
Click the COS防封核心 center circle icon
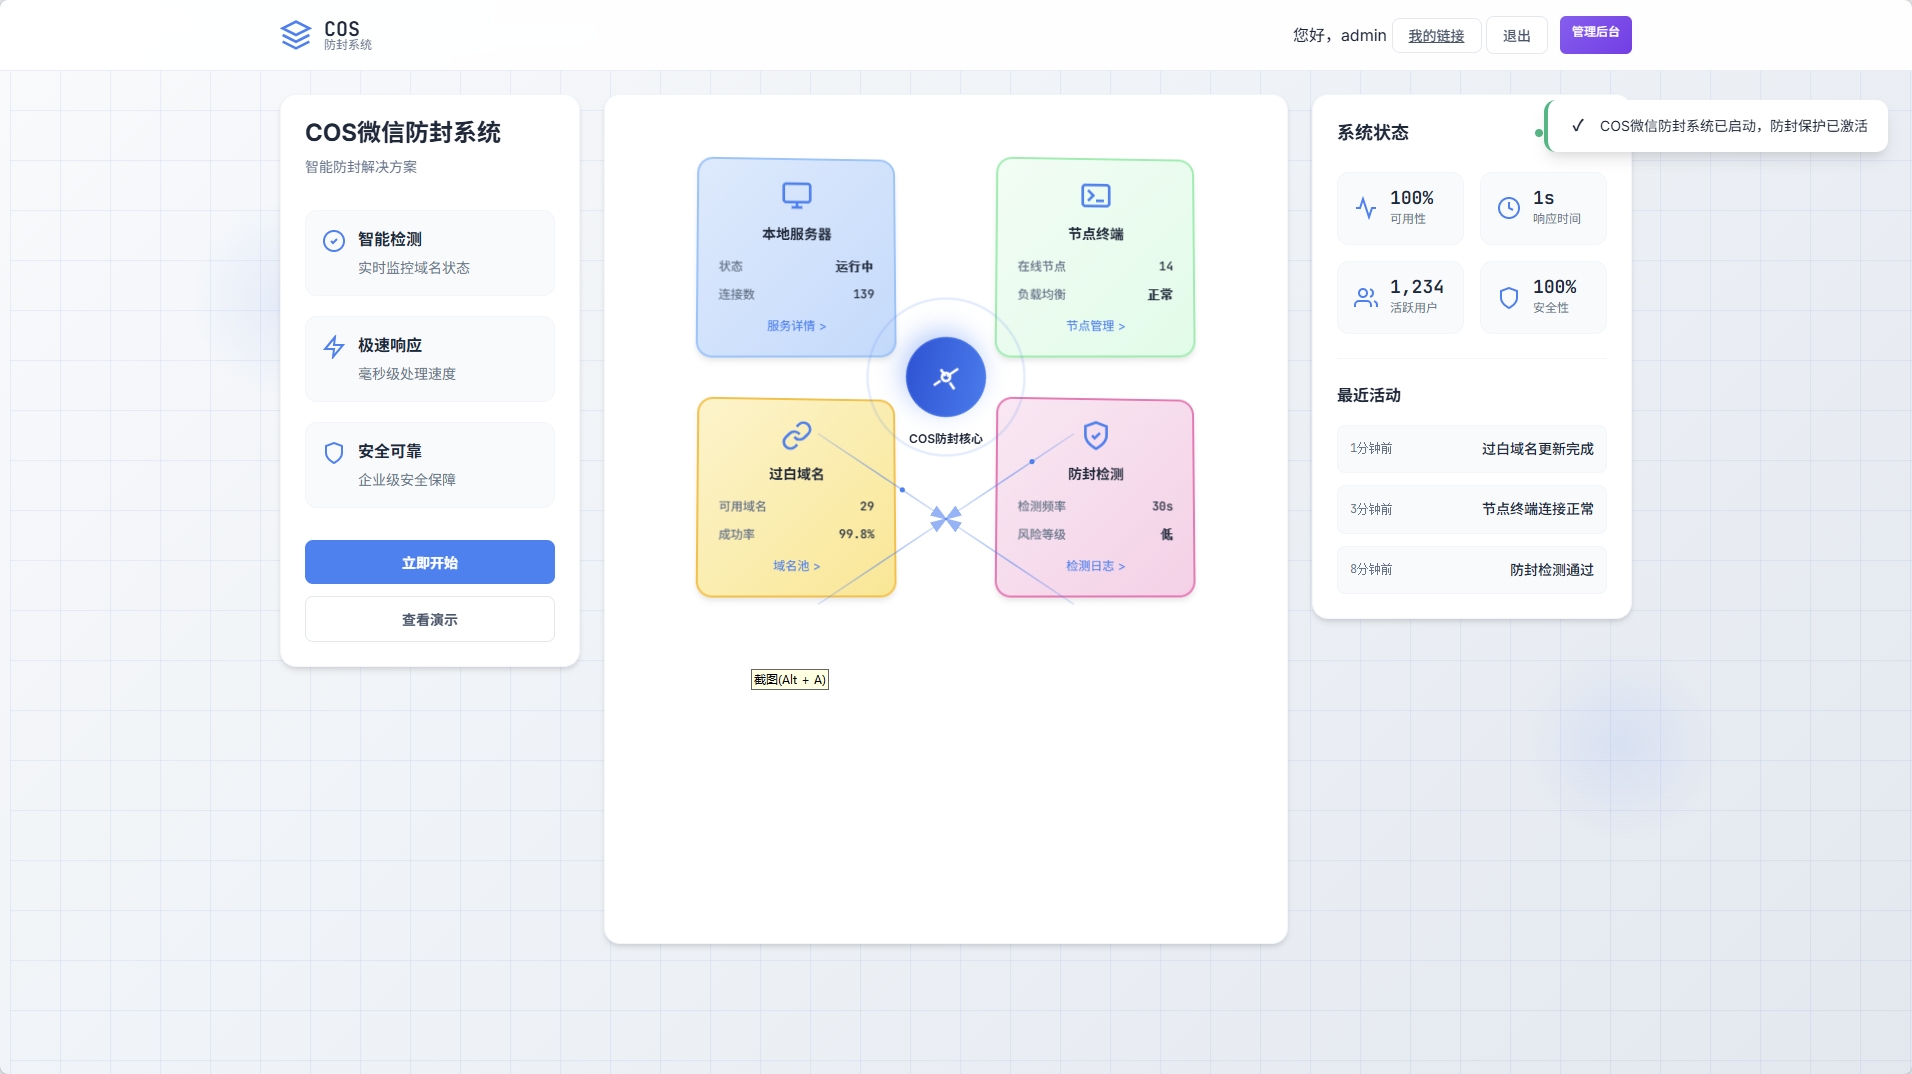point(946,377)
